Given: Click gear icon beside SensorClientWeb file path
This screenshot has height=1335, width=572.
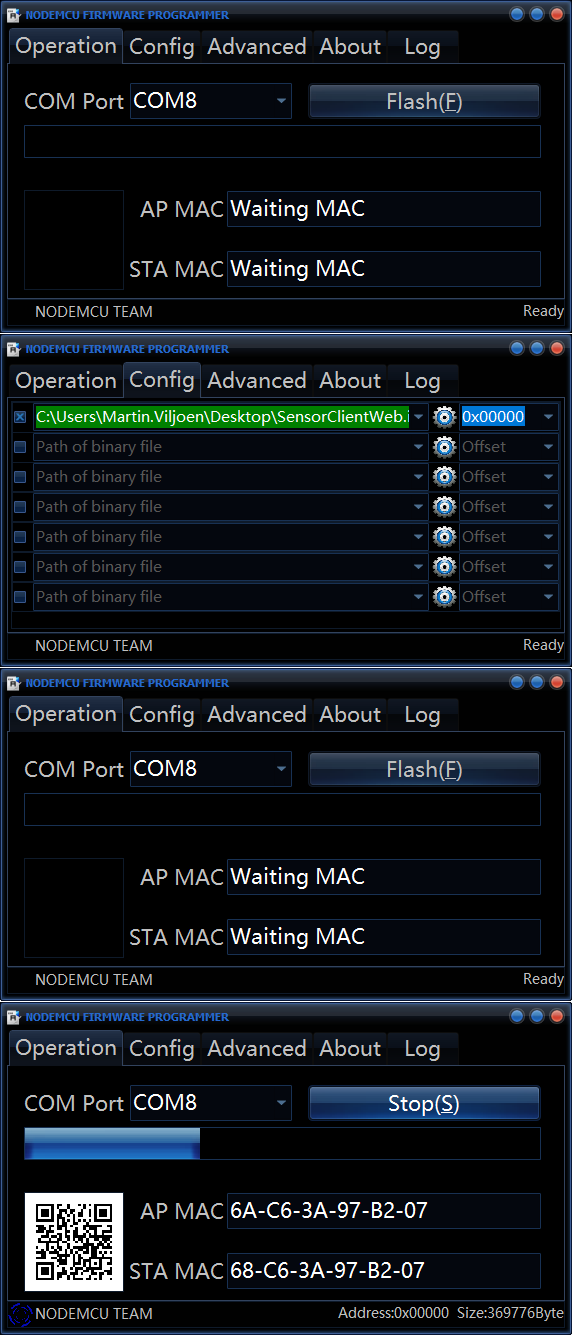Looking at the screenshot, I should point(444,417).
